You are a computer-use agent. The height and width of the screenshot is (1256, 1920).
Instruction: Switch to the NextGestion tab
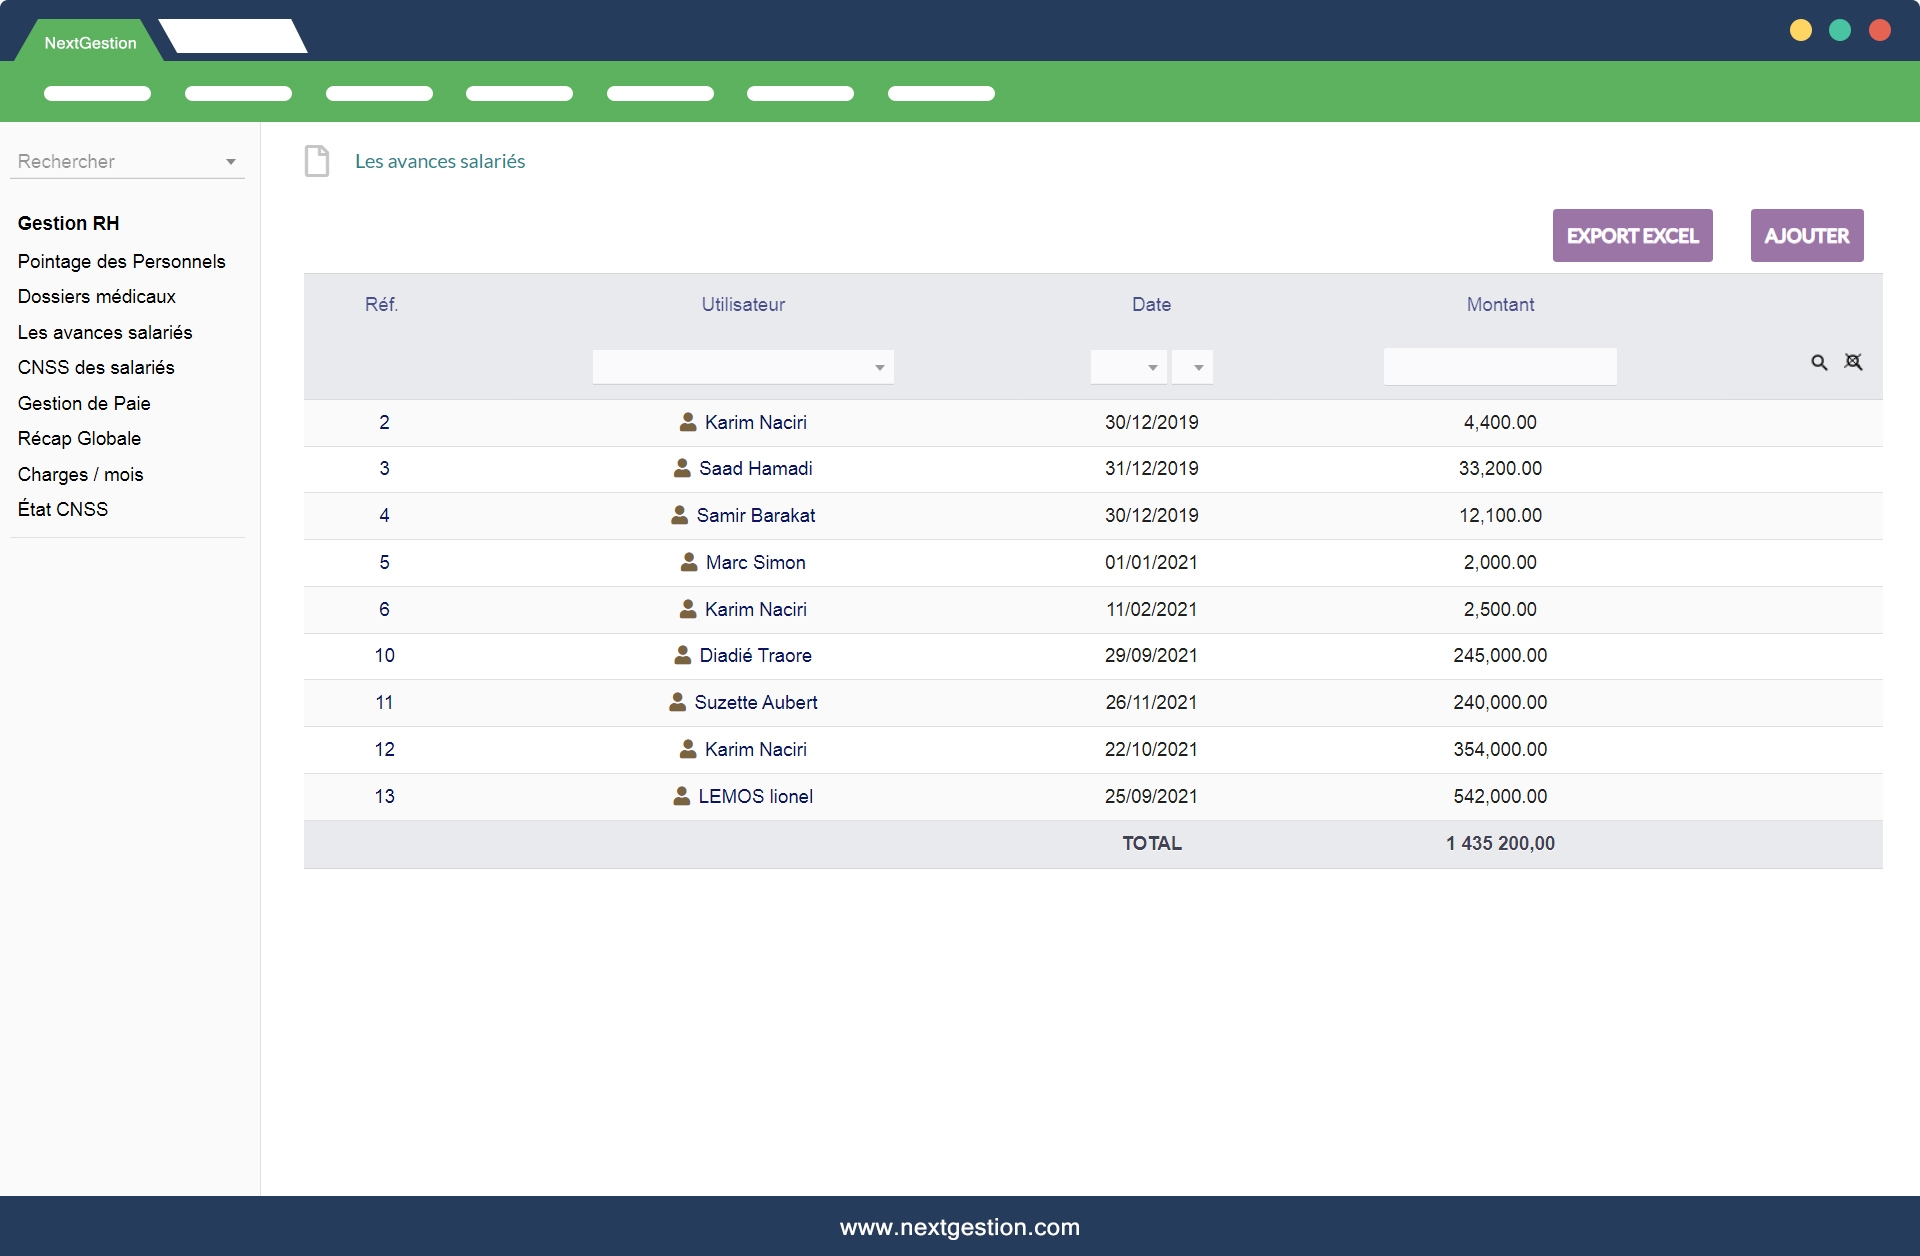point(90,43)
